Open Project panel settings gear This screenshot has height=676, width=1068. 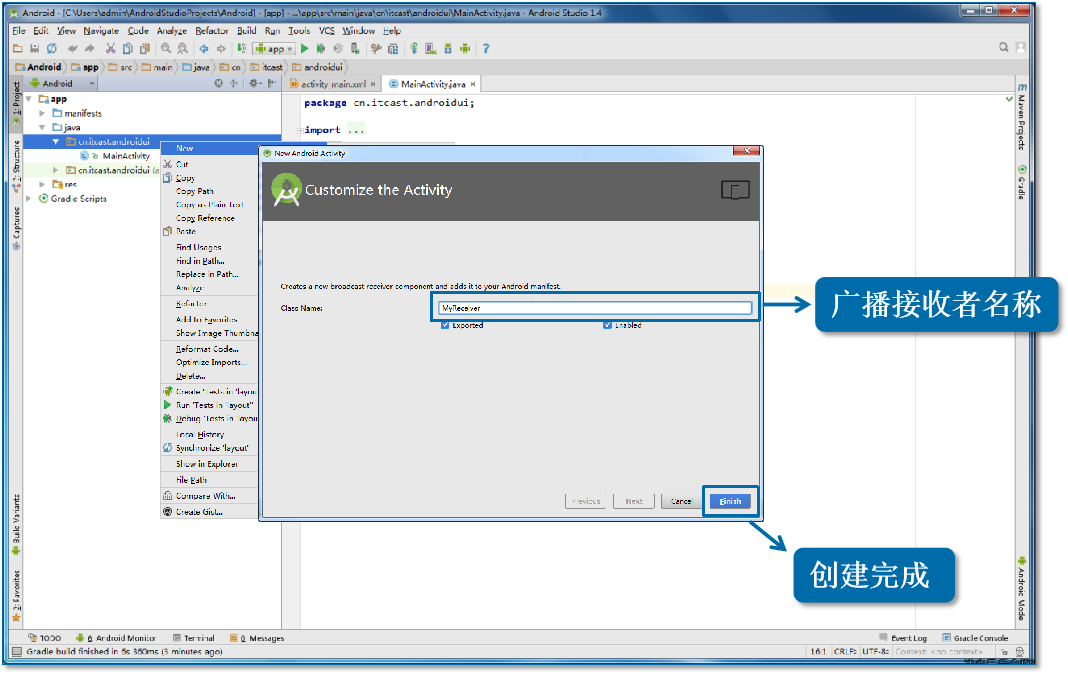point(254,83)
